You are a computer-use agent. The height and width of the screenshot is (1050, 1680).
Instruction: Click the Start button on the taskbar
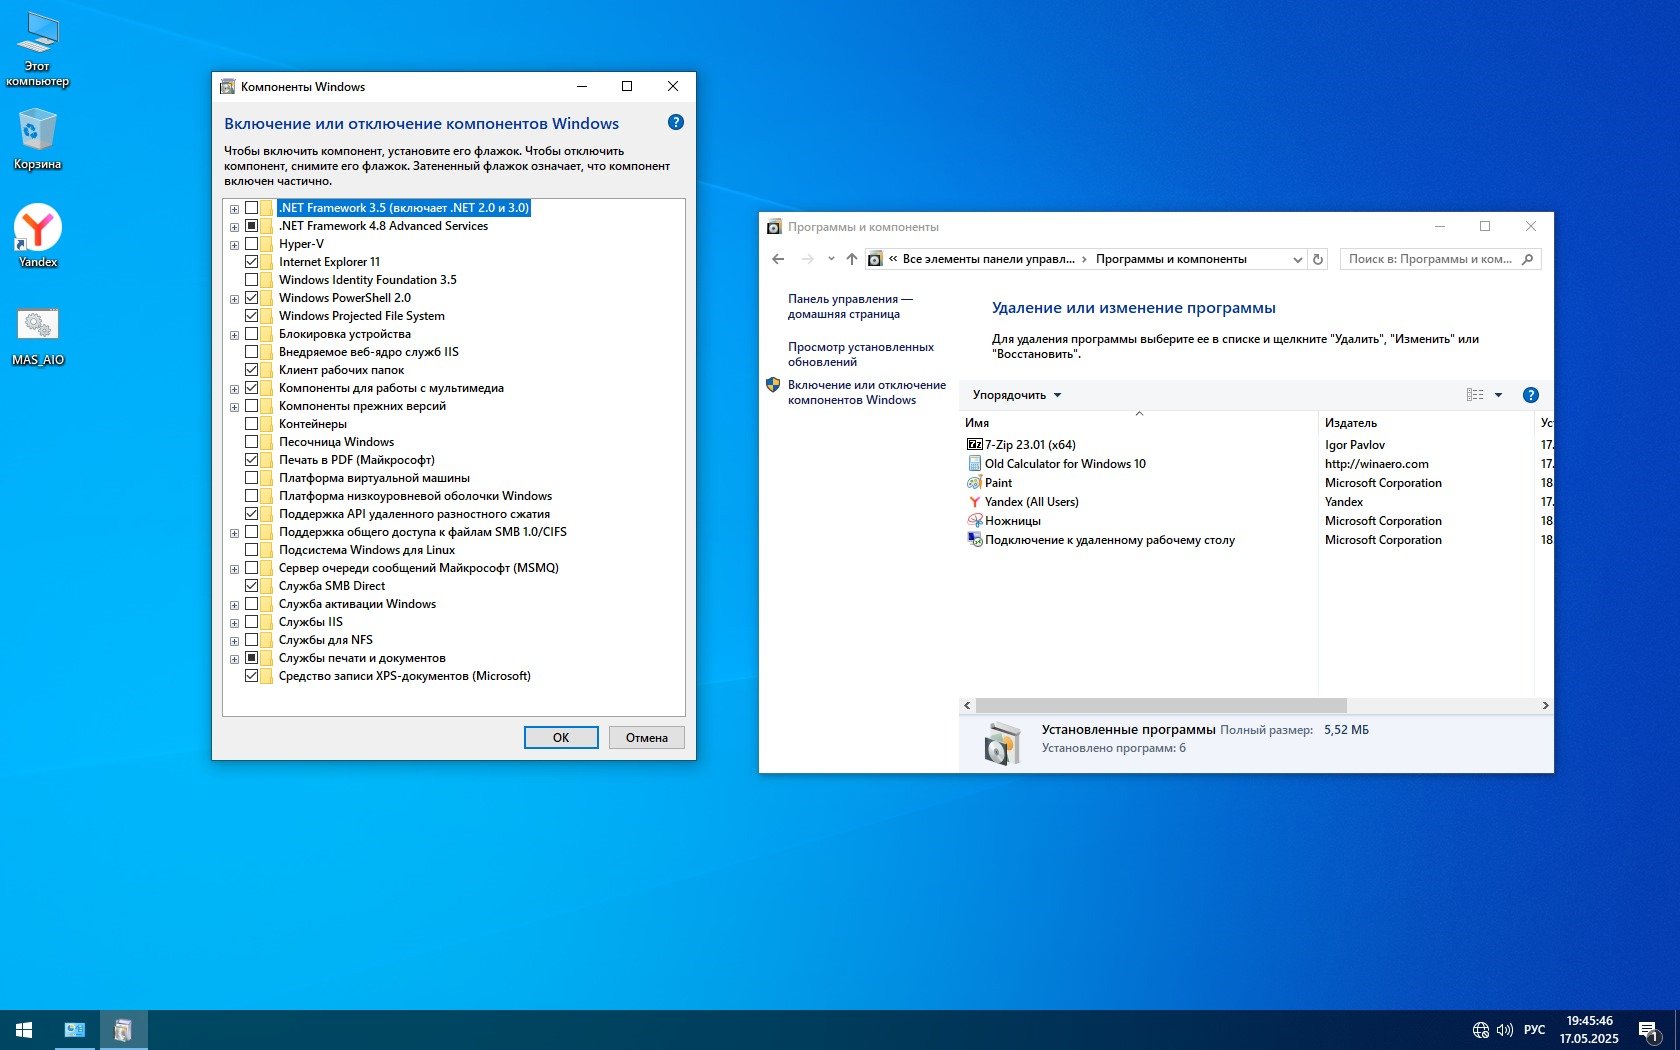[x=24, y=1030]
